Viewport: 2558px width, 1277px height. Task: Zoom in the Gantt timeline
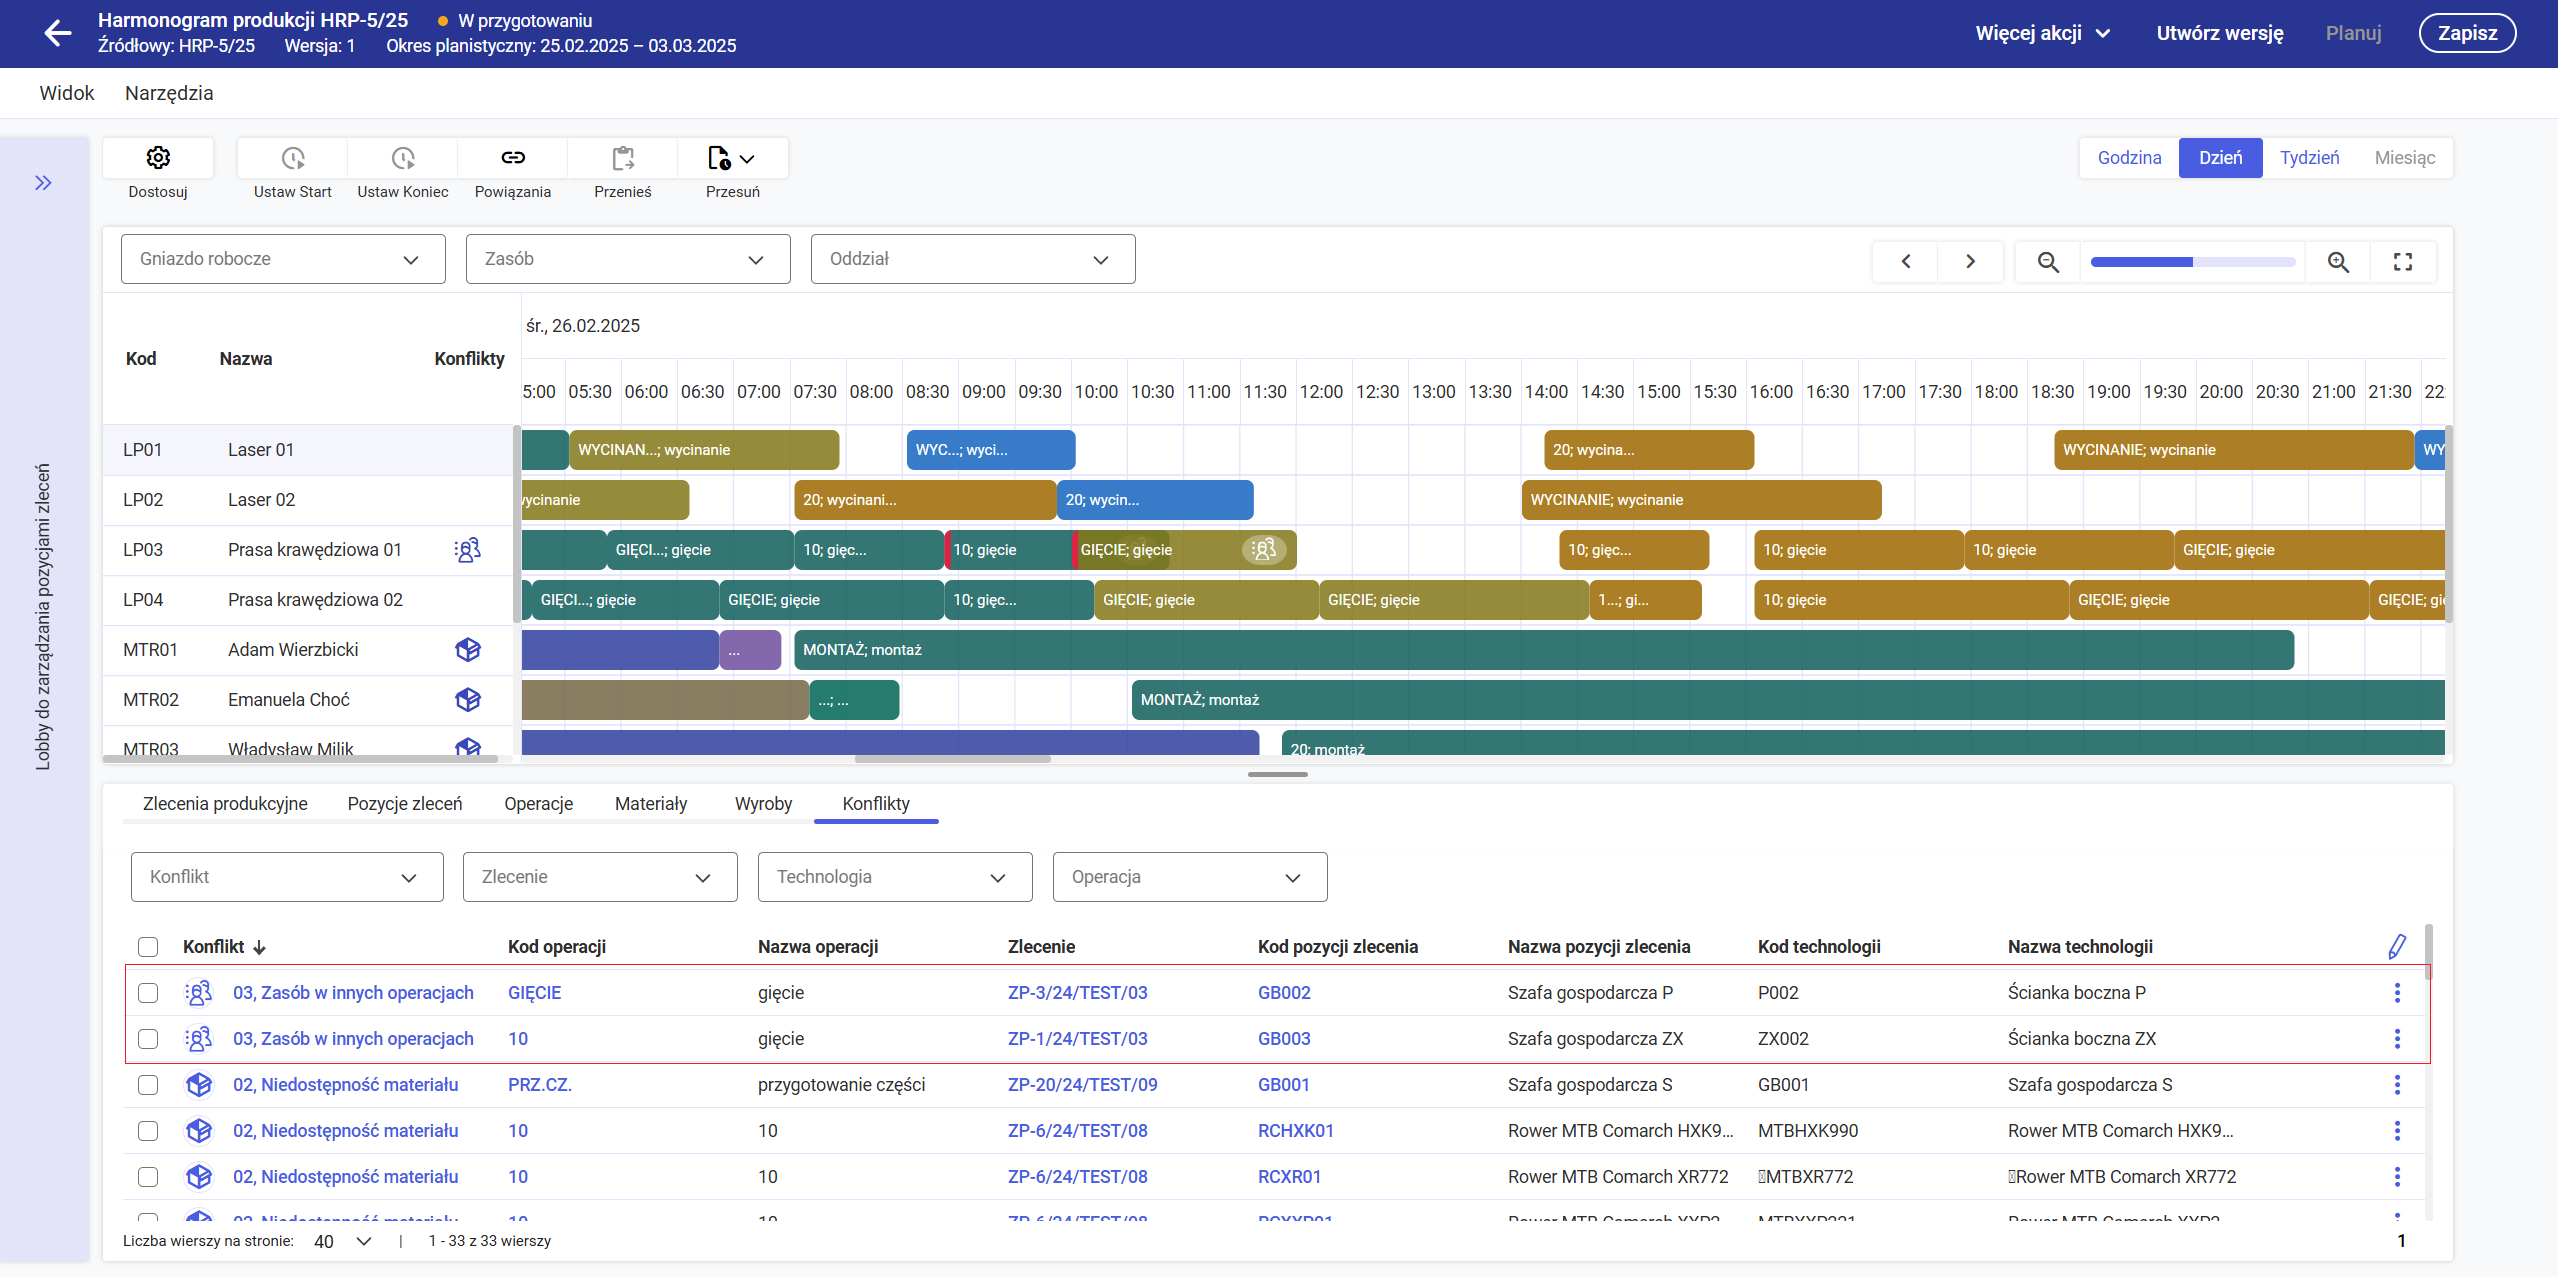pyautogui.click(x=2338, y=262)
